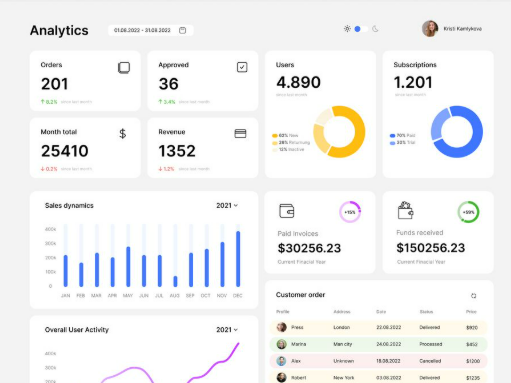Screen dimensions: 511x383
Task: Click the 30% Trial legend swatch
Action: tap(392, 143)
